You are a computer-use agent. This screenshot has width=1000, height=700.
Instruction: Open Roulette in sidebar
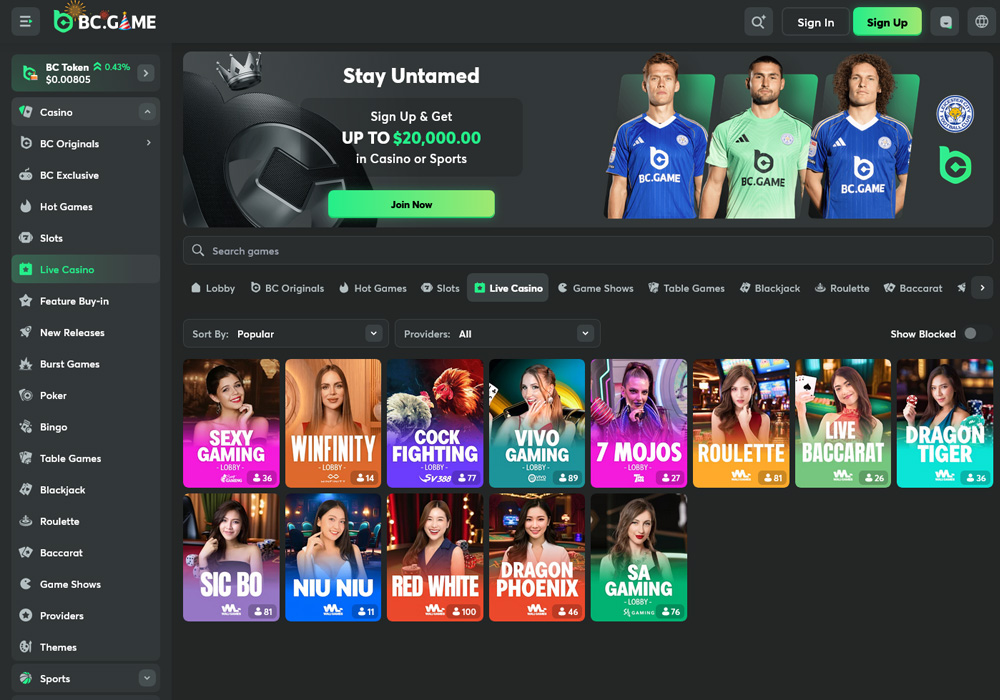point(85,521)
